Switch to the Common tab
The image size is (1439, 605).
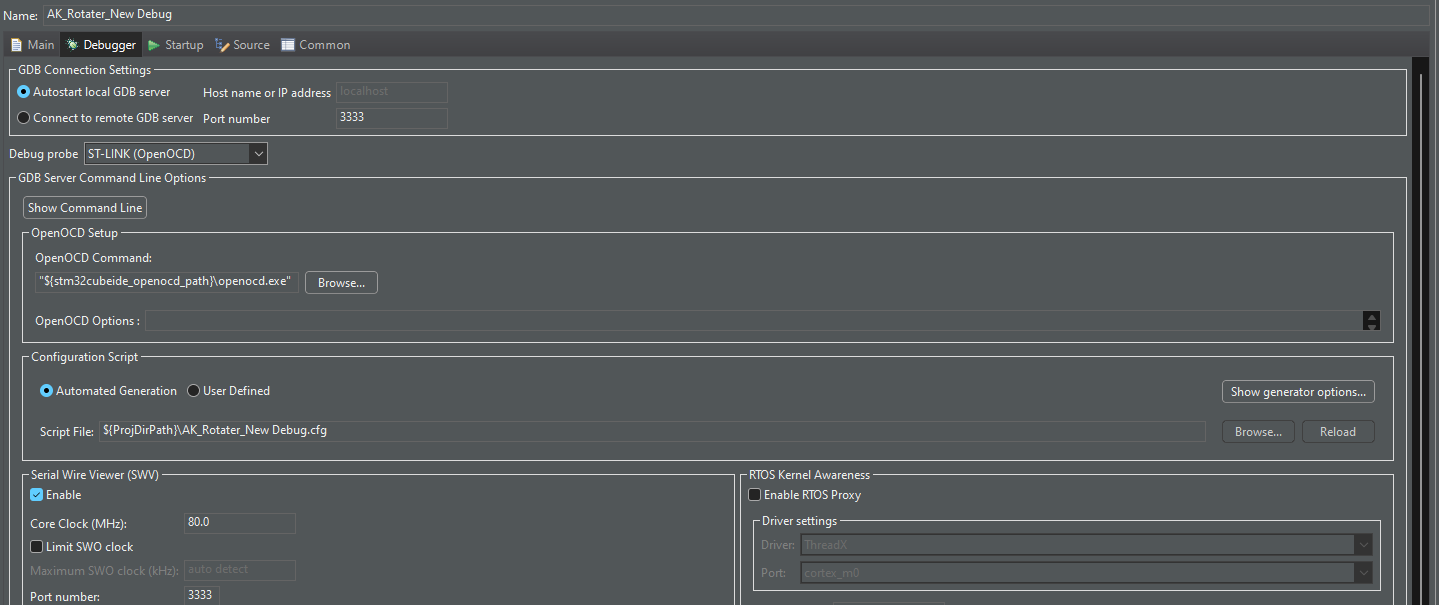[316, 44]
